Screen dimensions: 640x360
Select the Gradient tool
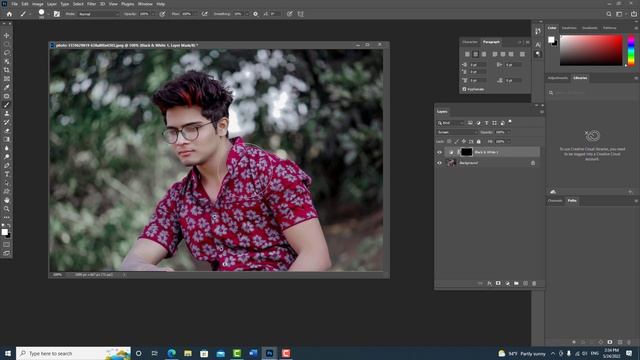click(7, 139)
